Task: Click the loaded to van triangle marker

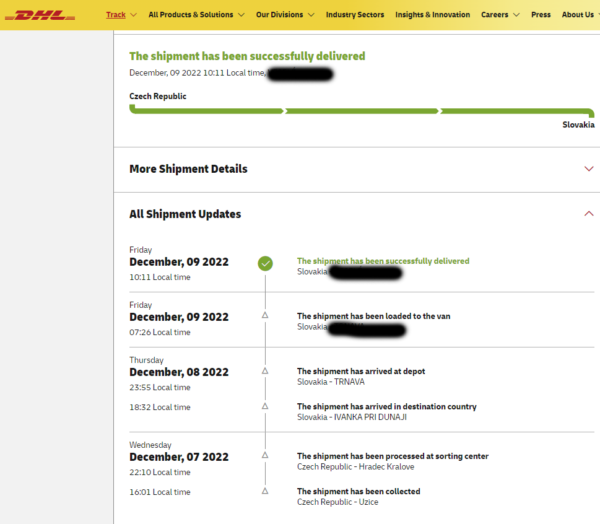Action: click(x=265, y=315)
